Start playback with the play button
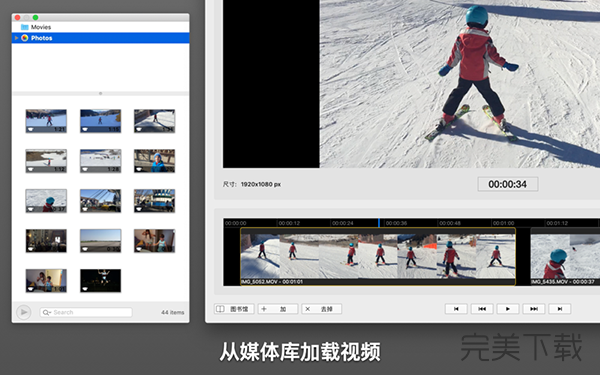Screen dimensions: 600x375 (x=508, y=309)
